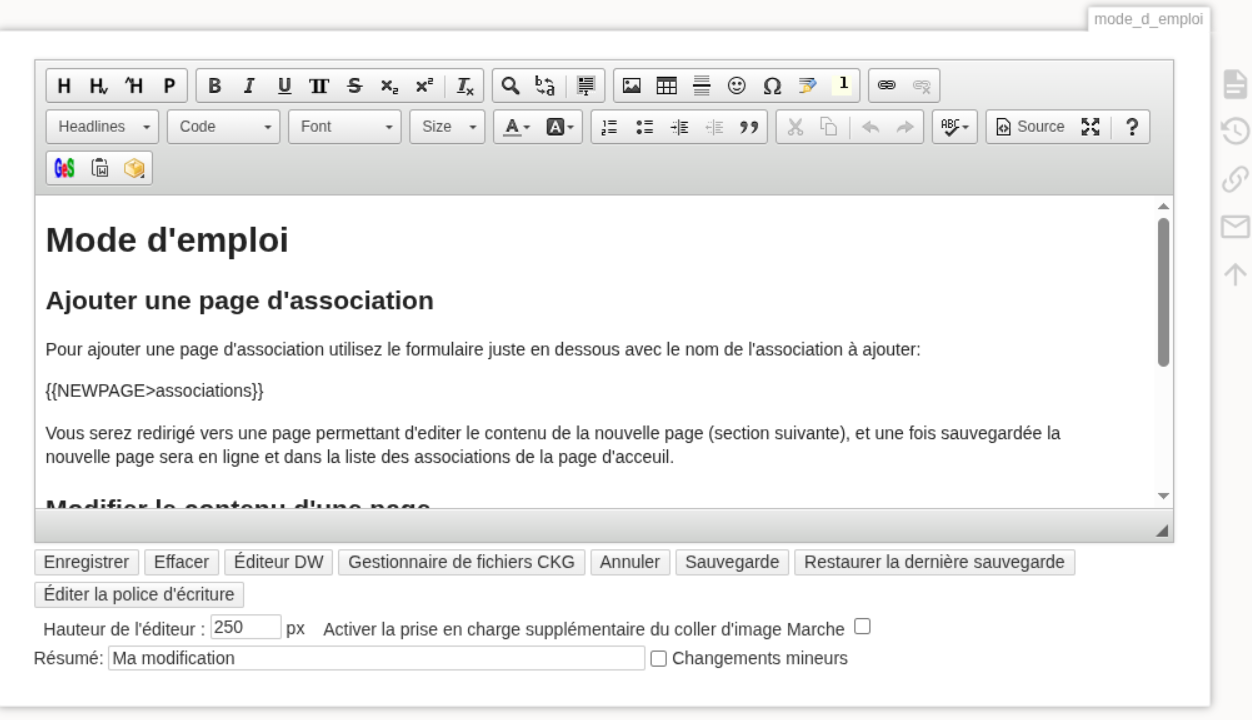Maximize the editor area
The height and width of the screenshot is (720, 1252).
click(1090, 128)
